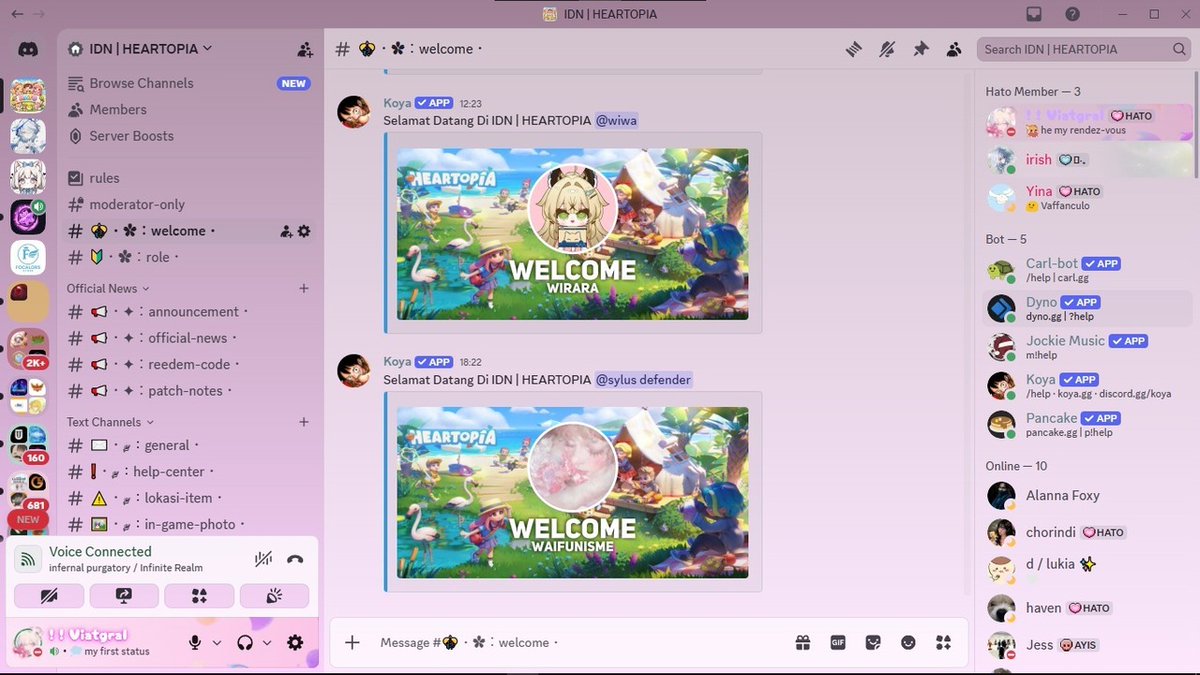This screenshot has width=1200, height=675.
Task: Open Carl-bot in member list
Action: point(1088,270)
